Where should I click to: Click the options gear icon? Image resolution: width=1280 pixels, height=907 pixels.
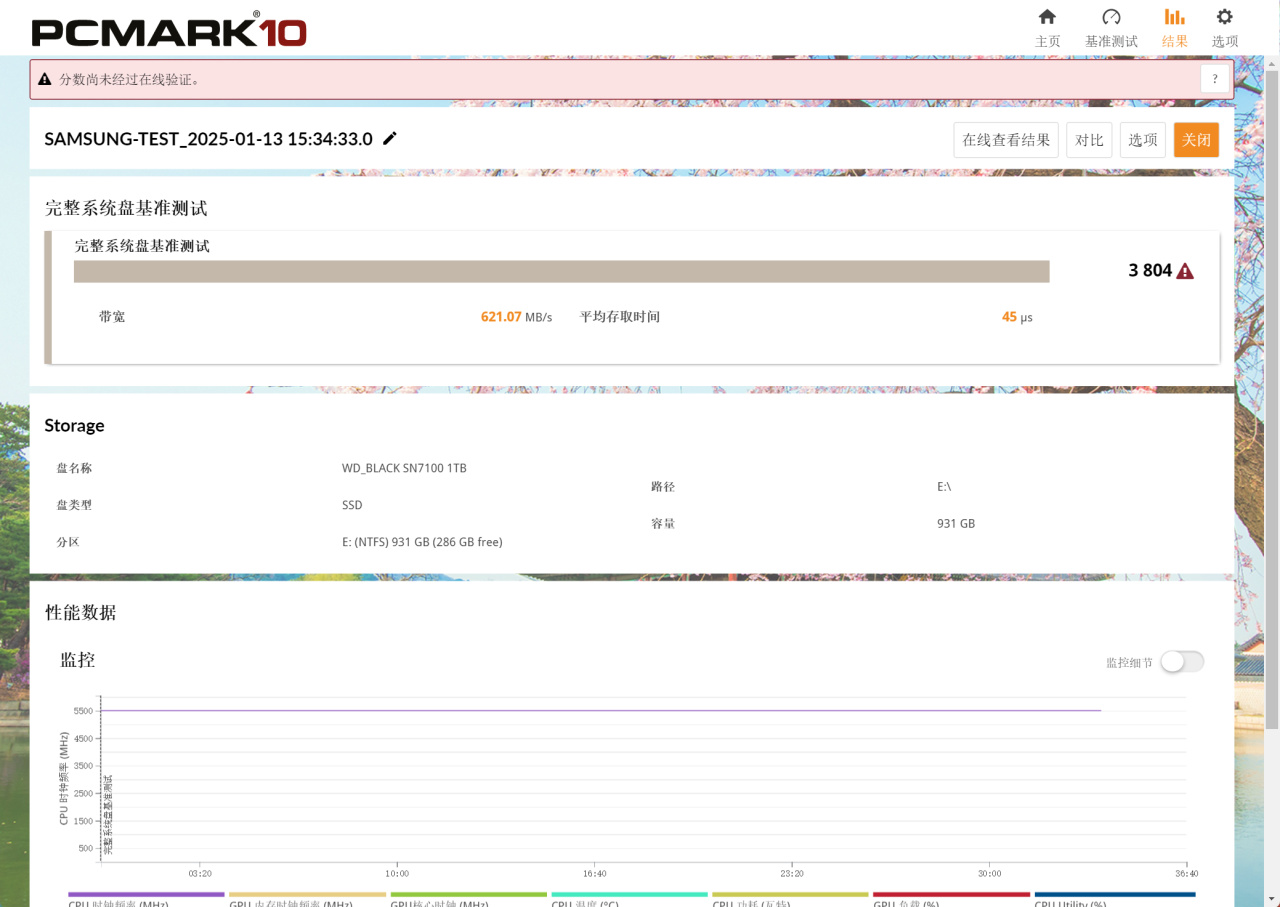coord(1224,17)
